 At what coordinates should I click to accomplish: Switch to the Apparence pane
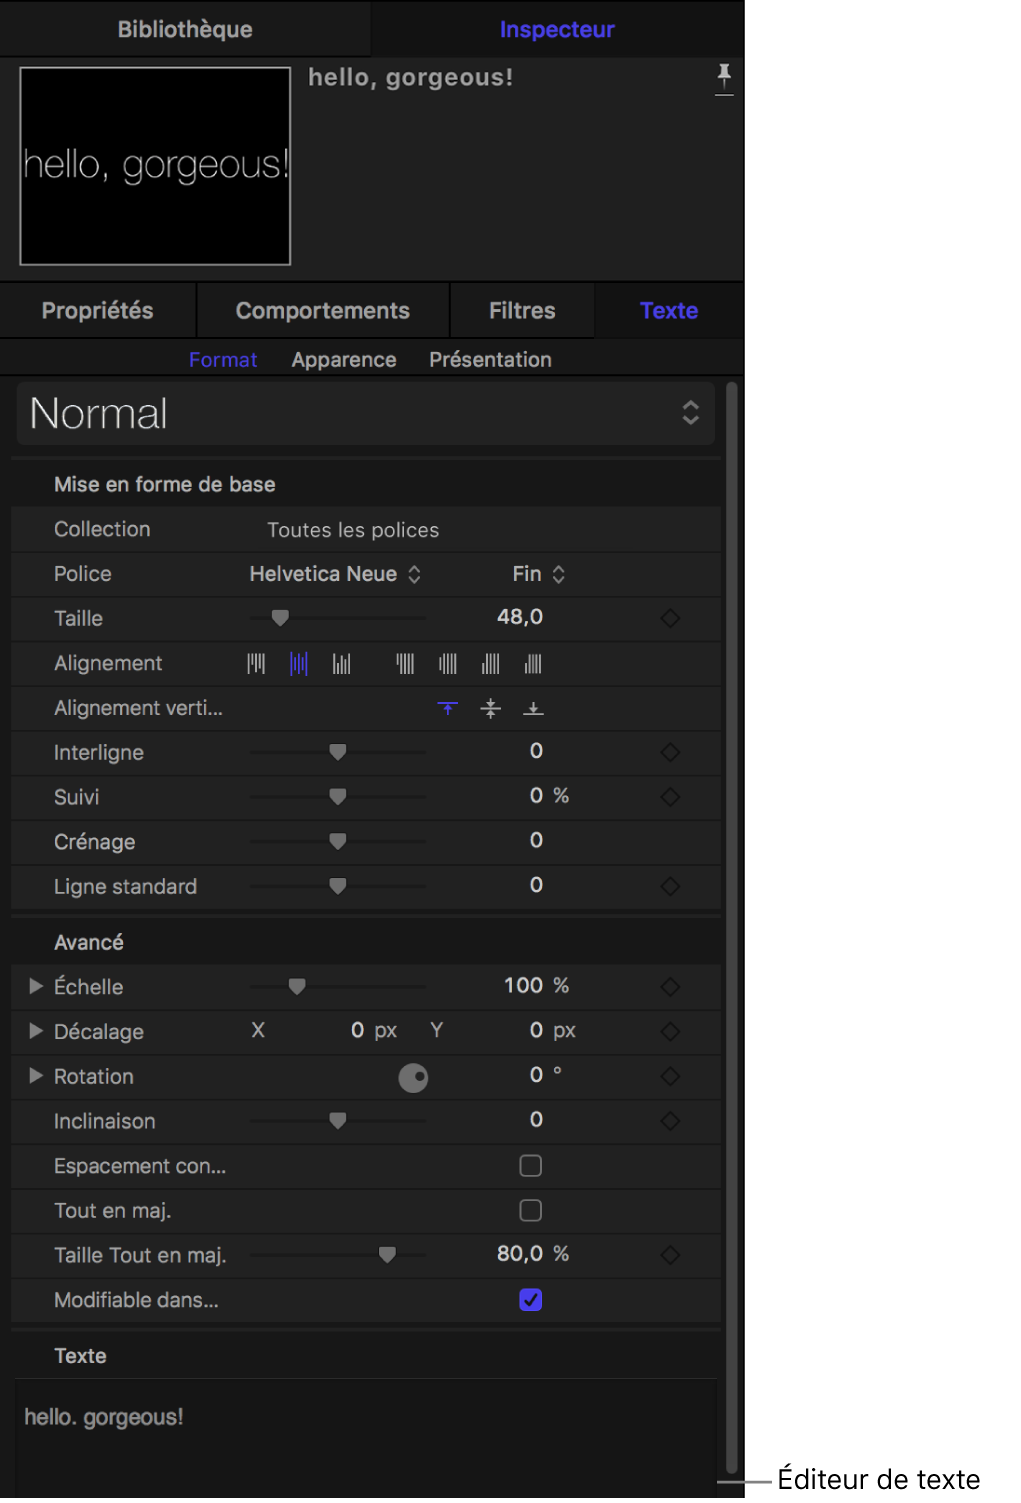(344, 360)
